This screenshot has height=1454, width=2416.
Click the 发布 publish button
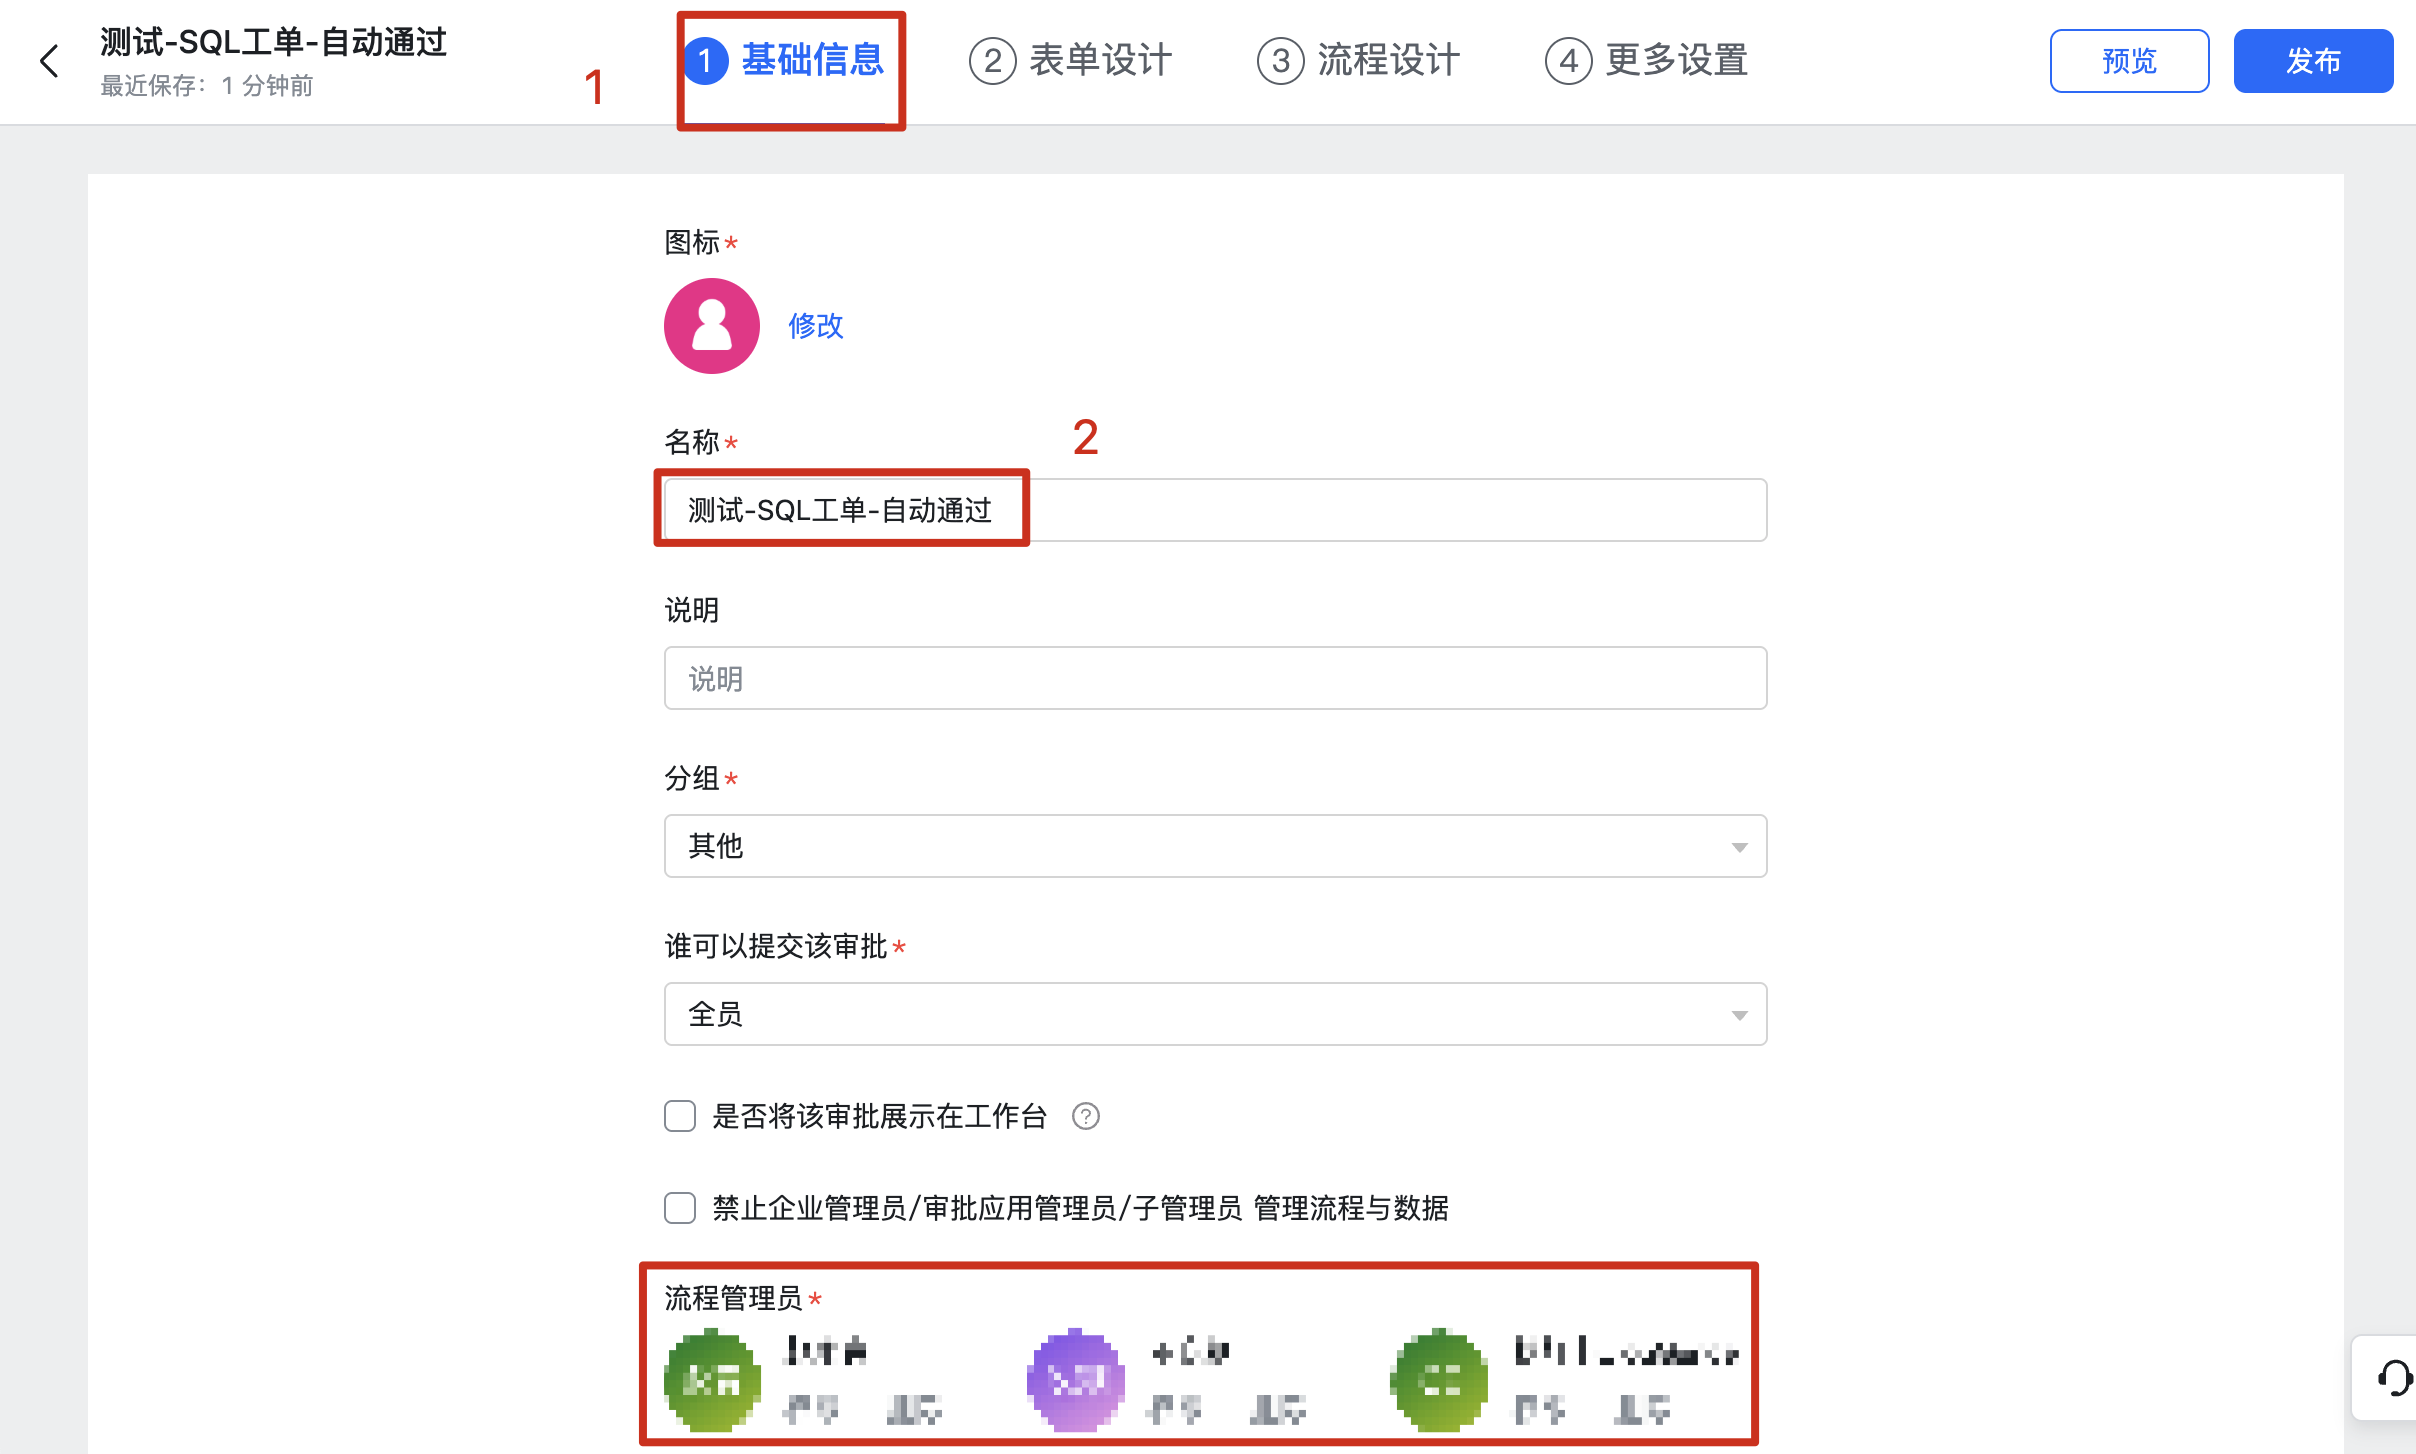tap(2312, 61)
